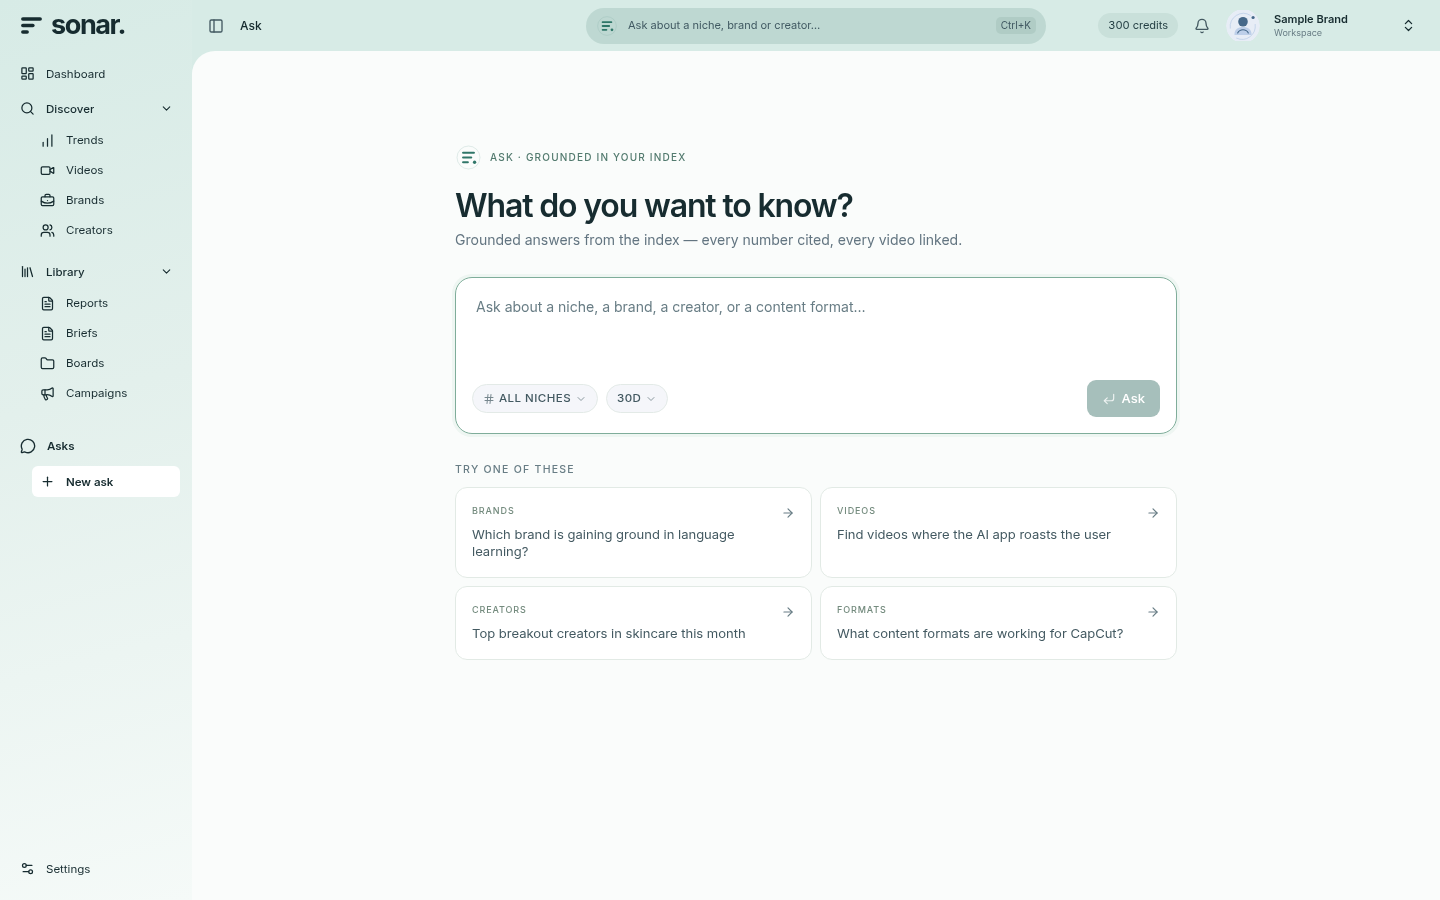The image size is (1440, 900).
Task: Click the Ask submit button
Action: 1123,398
